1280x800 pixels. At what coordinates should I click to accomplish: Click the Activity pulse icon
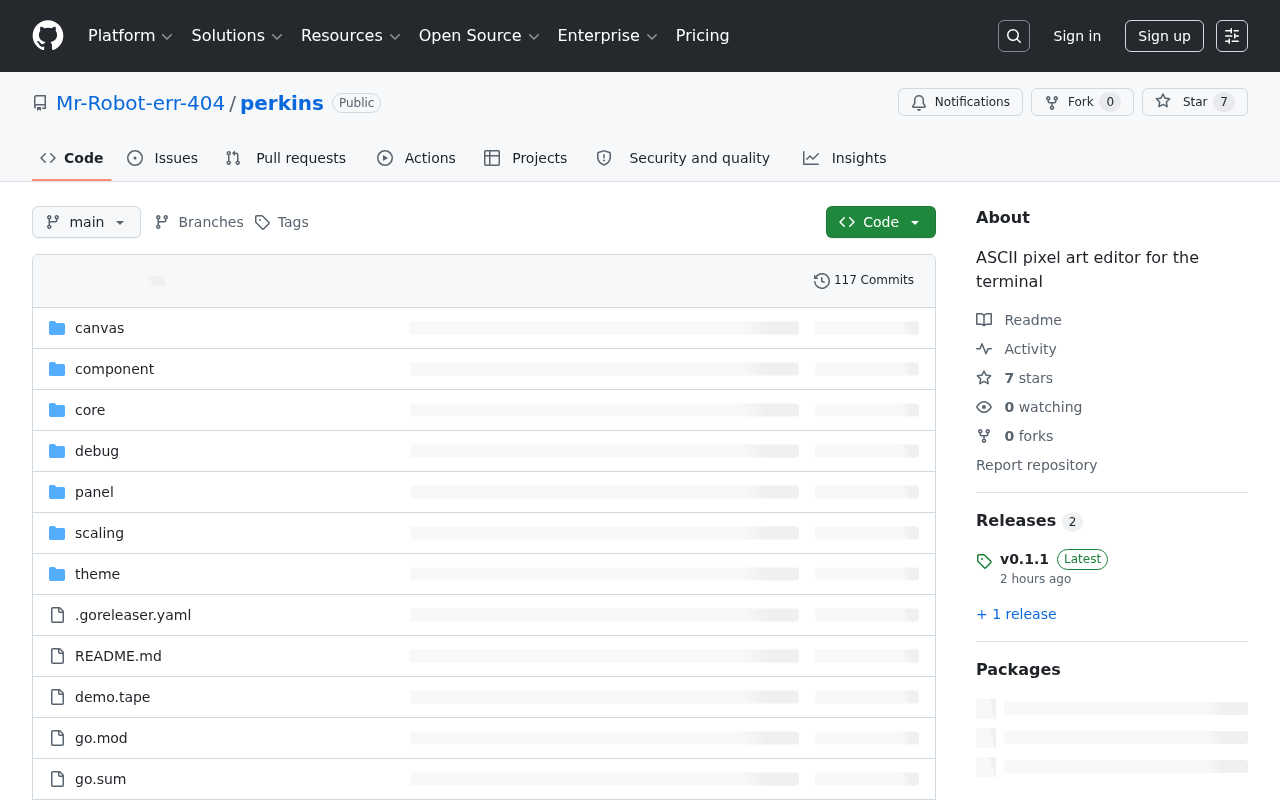tap(984, 349)
